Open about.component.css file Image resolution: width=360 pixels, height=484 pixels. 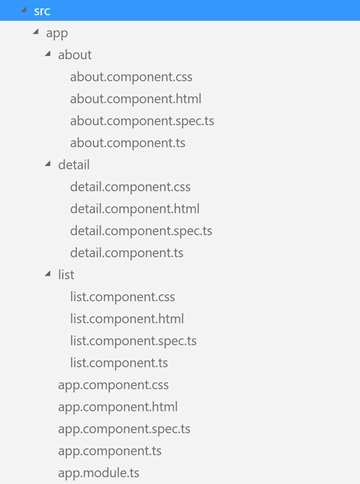(x=131, y=77)
